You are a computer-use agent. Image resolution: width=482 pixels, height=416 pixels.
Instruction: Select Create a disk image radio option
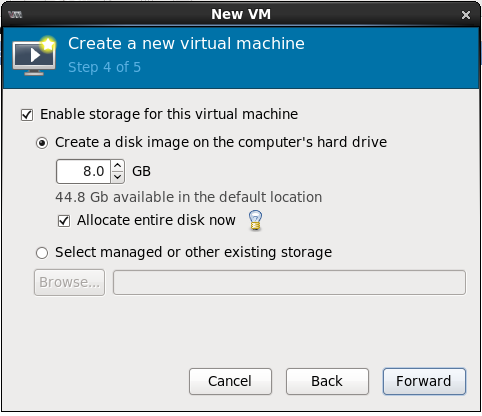click(42, 143)
